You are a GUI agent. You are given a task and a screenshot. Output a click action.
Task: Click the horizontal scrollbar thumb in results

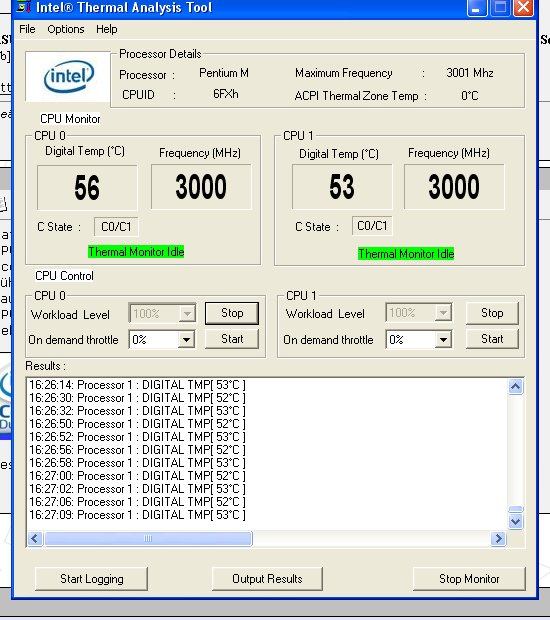148,539
